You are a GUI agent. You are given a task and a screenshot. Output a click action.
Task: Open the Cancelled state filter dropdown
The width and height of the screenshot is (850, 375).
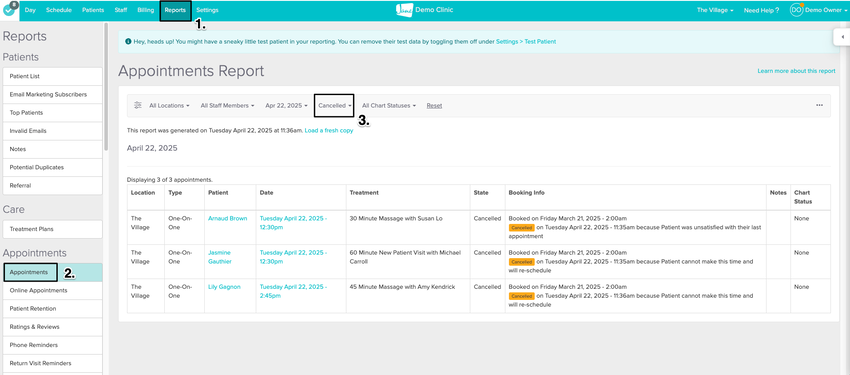point(335,106)
